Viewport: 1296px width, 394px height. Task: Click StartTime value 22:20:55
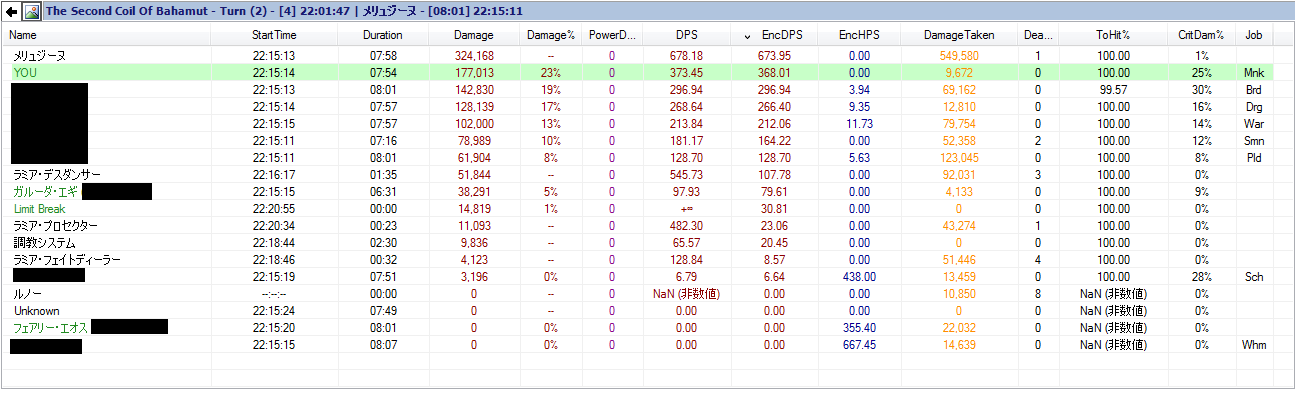275,208
